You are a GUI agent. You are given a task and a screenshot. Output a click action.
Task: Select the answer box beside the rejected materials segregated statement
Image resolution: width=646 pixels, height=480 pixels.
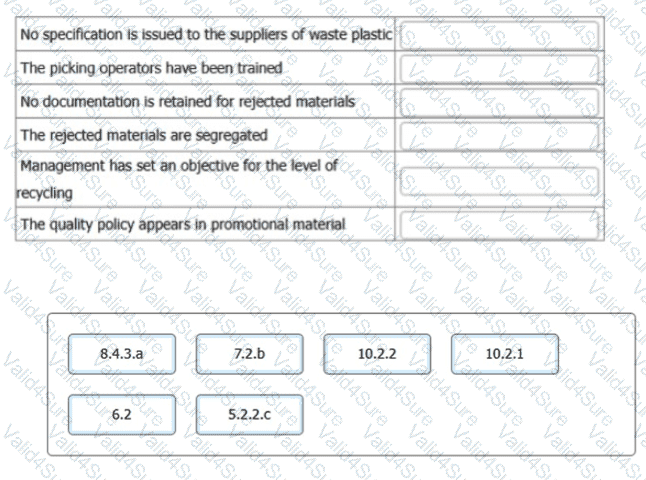pyautogui.click(x=499, y=133)
